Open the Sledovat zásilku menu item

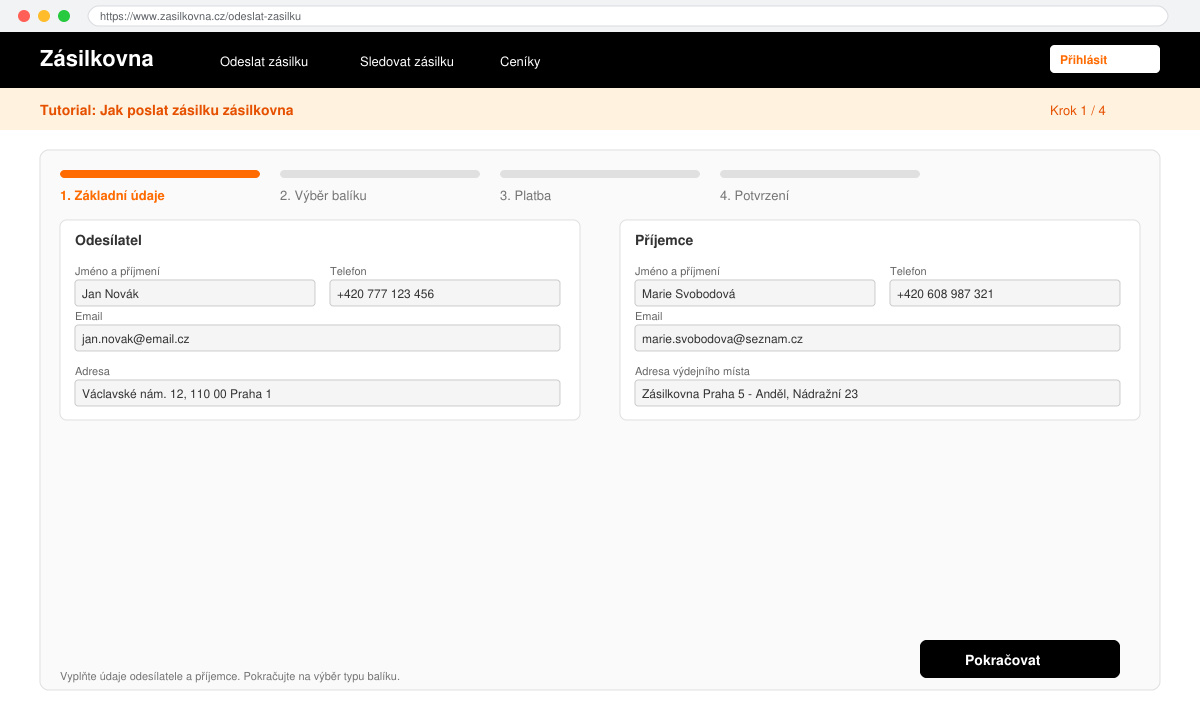(x=407, y=61)
